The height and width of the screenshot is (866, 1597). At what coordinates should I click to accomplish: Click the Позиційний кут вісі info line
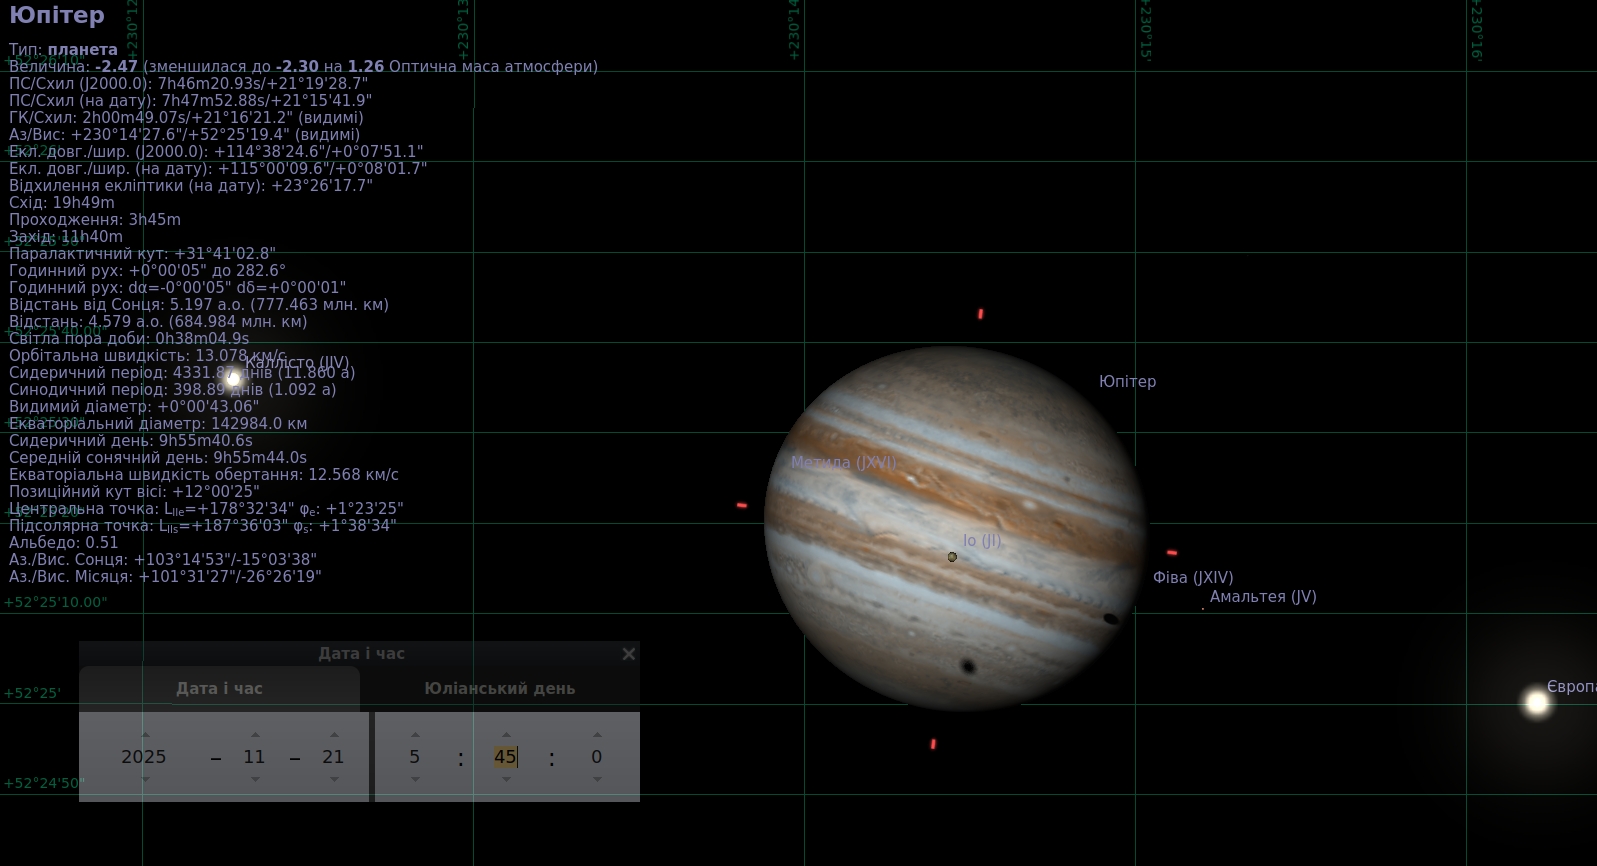pos(134,491)
